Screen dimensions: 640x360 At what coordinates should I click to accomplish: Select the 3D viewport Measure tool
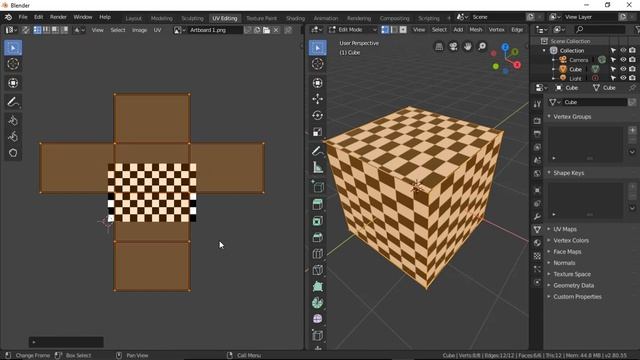tap(318, 167)
